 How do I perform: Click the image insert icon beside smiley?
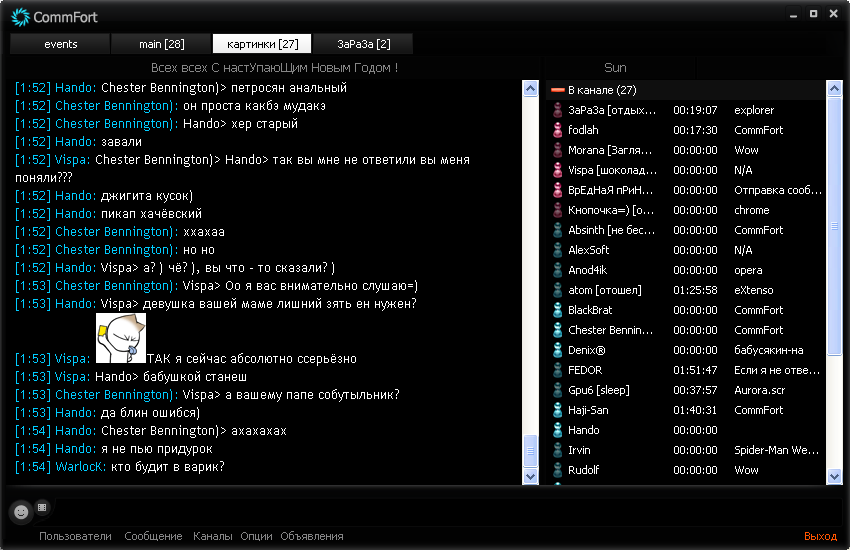[x=42, y=507]
